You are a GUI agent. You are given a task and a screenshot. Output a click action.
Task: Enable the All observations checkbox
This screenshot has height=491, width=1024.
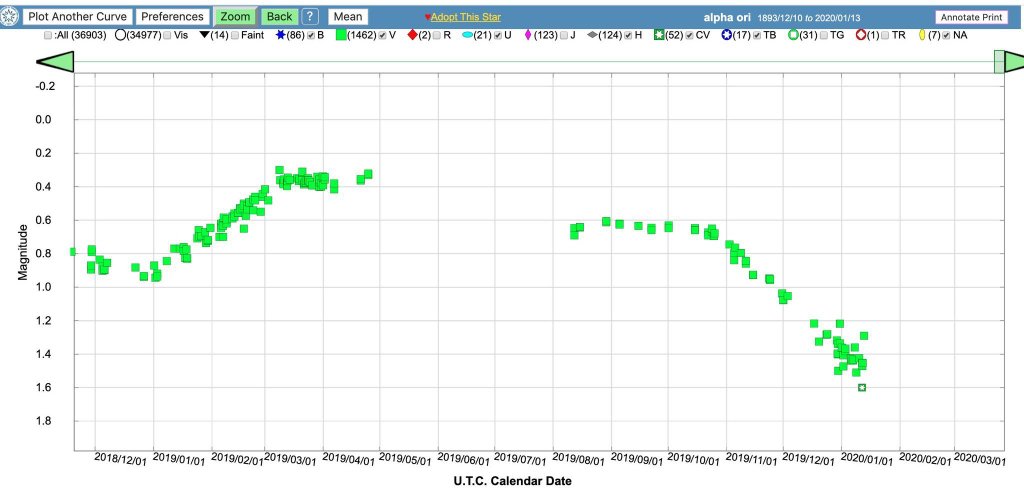(x=48, y=35)
